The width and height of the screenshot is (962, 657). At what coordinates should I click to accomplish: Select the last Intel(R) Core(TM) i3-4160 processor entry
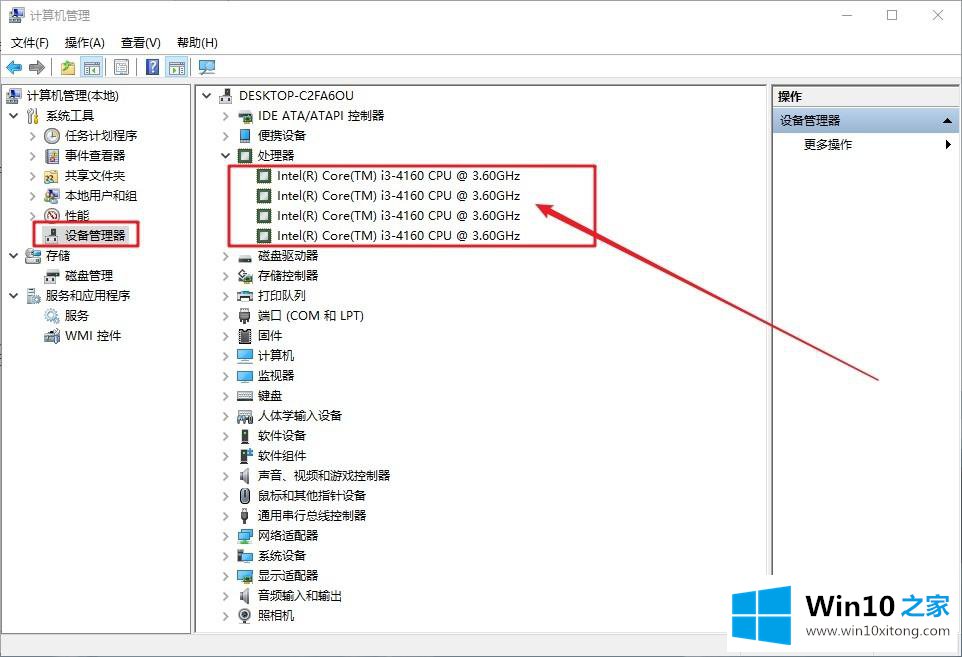coord(398,236)
